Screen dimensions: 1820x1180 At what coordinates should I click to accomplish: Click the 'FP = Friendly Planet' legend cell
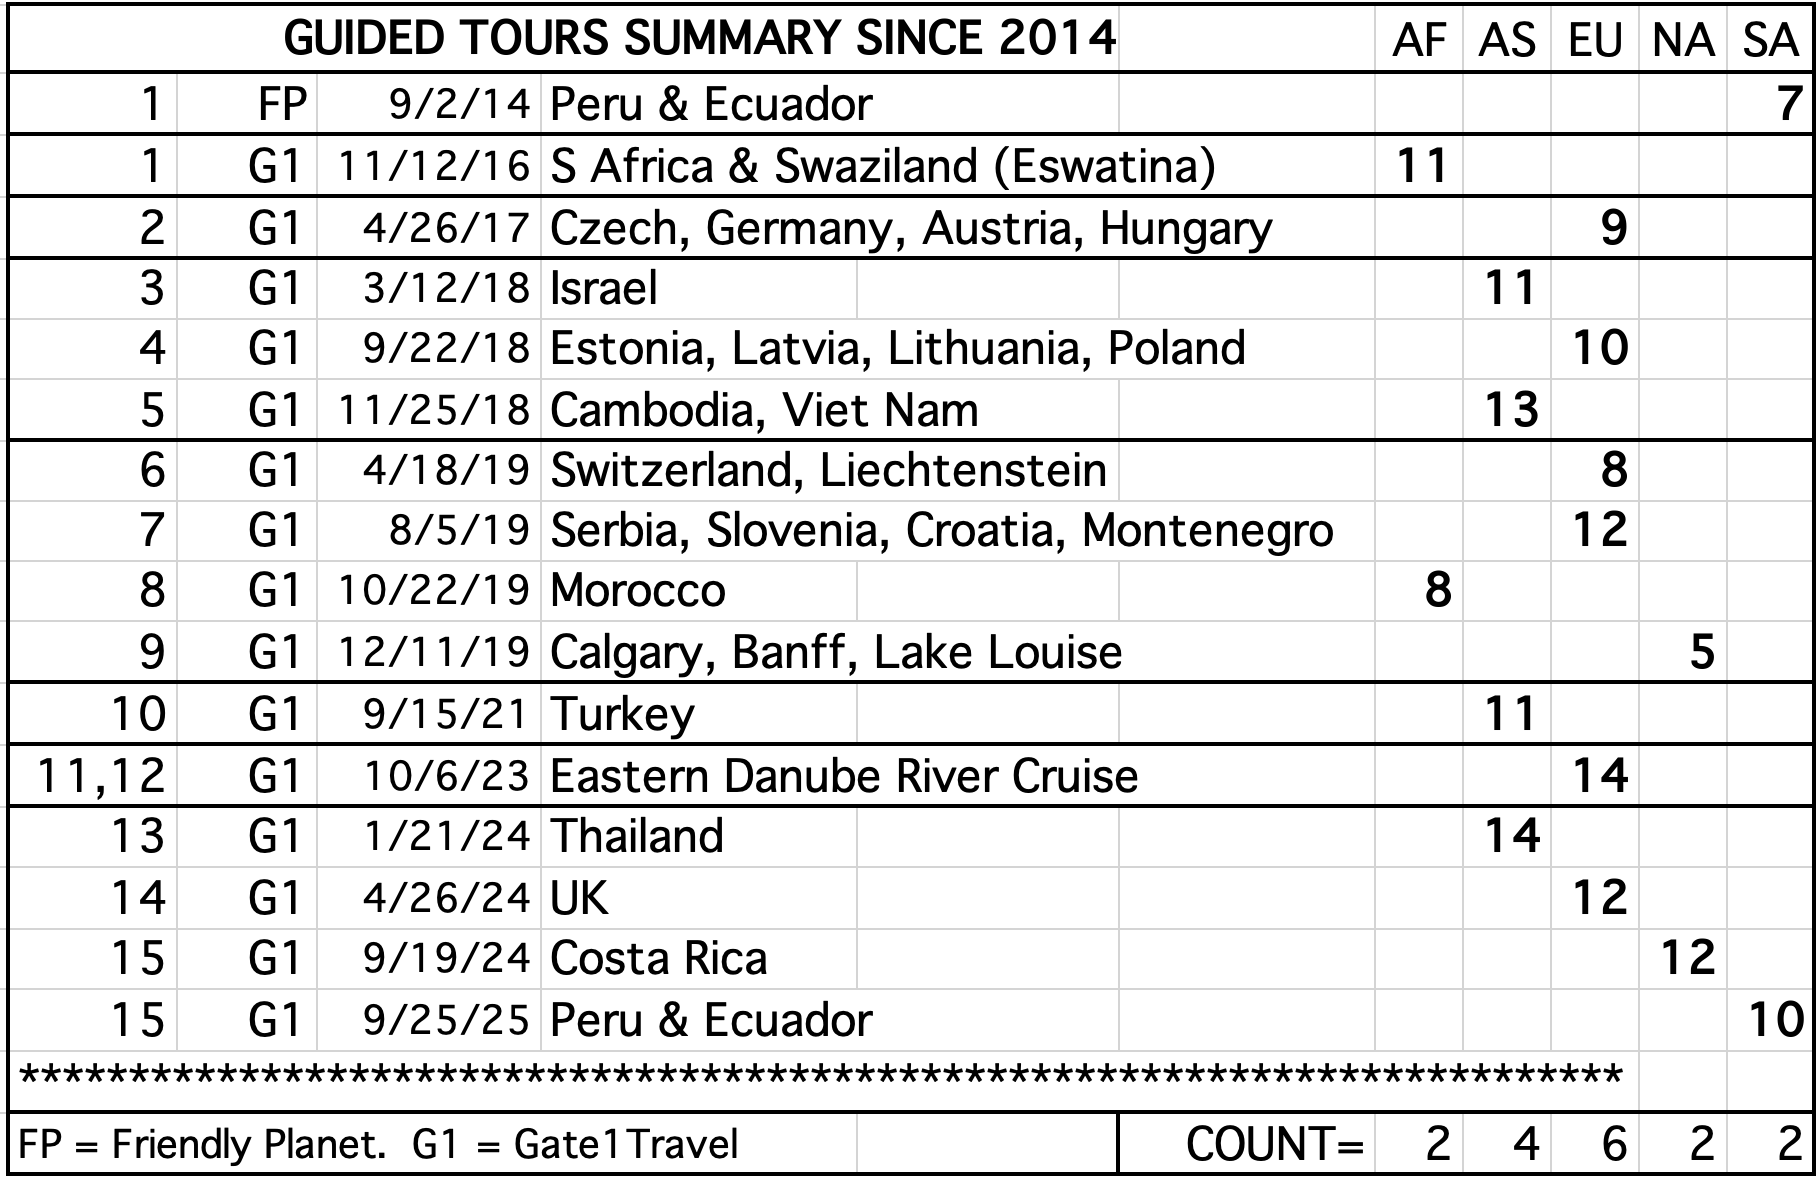point(202,1144)
